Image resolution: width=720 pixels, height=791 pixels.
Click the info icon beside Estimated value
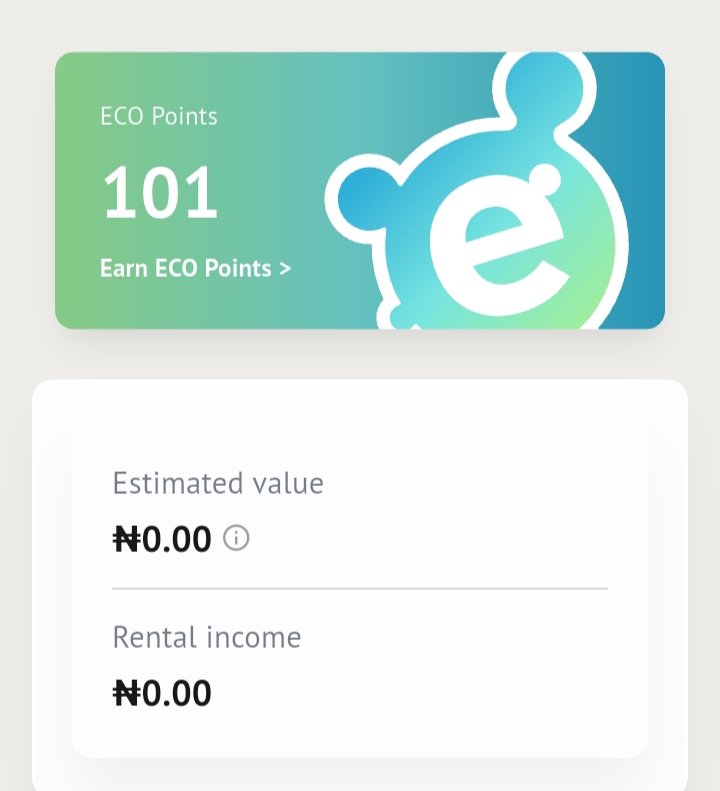point(236,539)
